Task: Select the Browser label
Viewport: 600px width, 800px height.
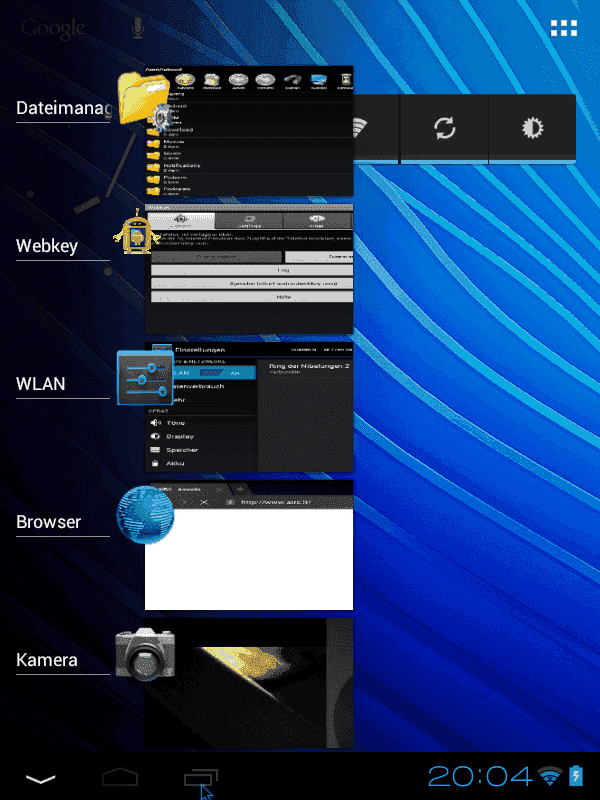Action: coord(48,522)
